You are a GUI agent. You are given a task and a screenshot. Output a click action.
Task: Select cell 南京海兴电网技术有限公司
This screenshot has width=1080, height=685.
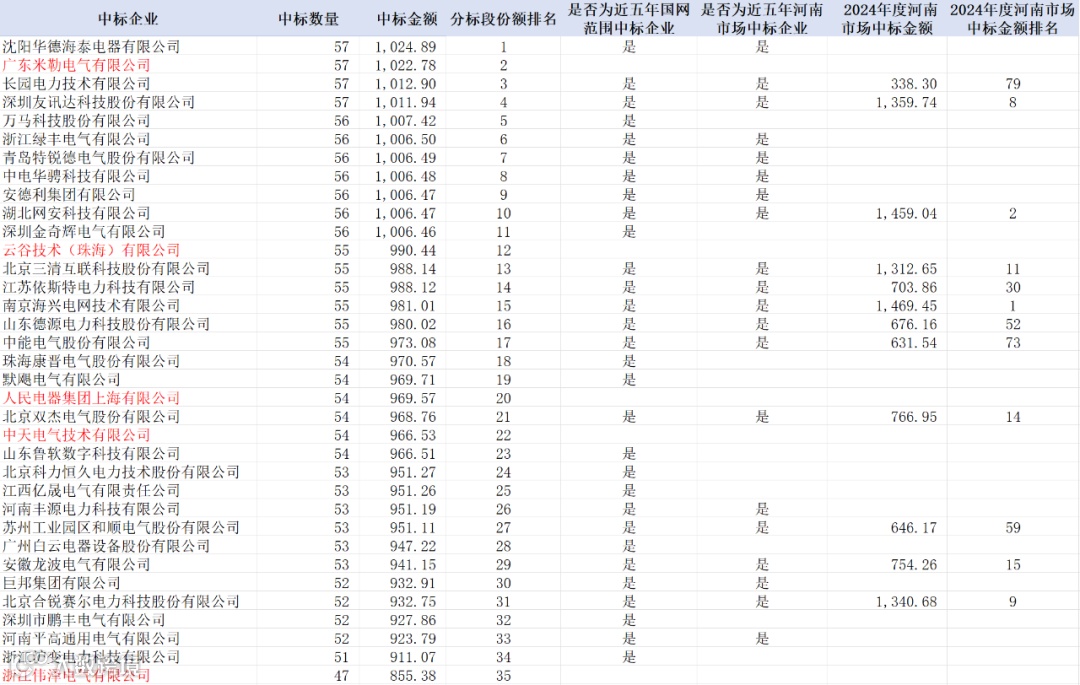92,306
